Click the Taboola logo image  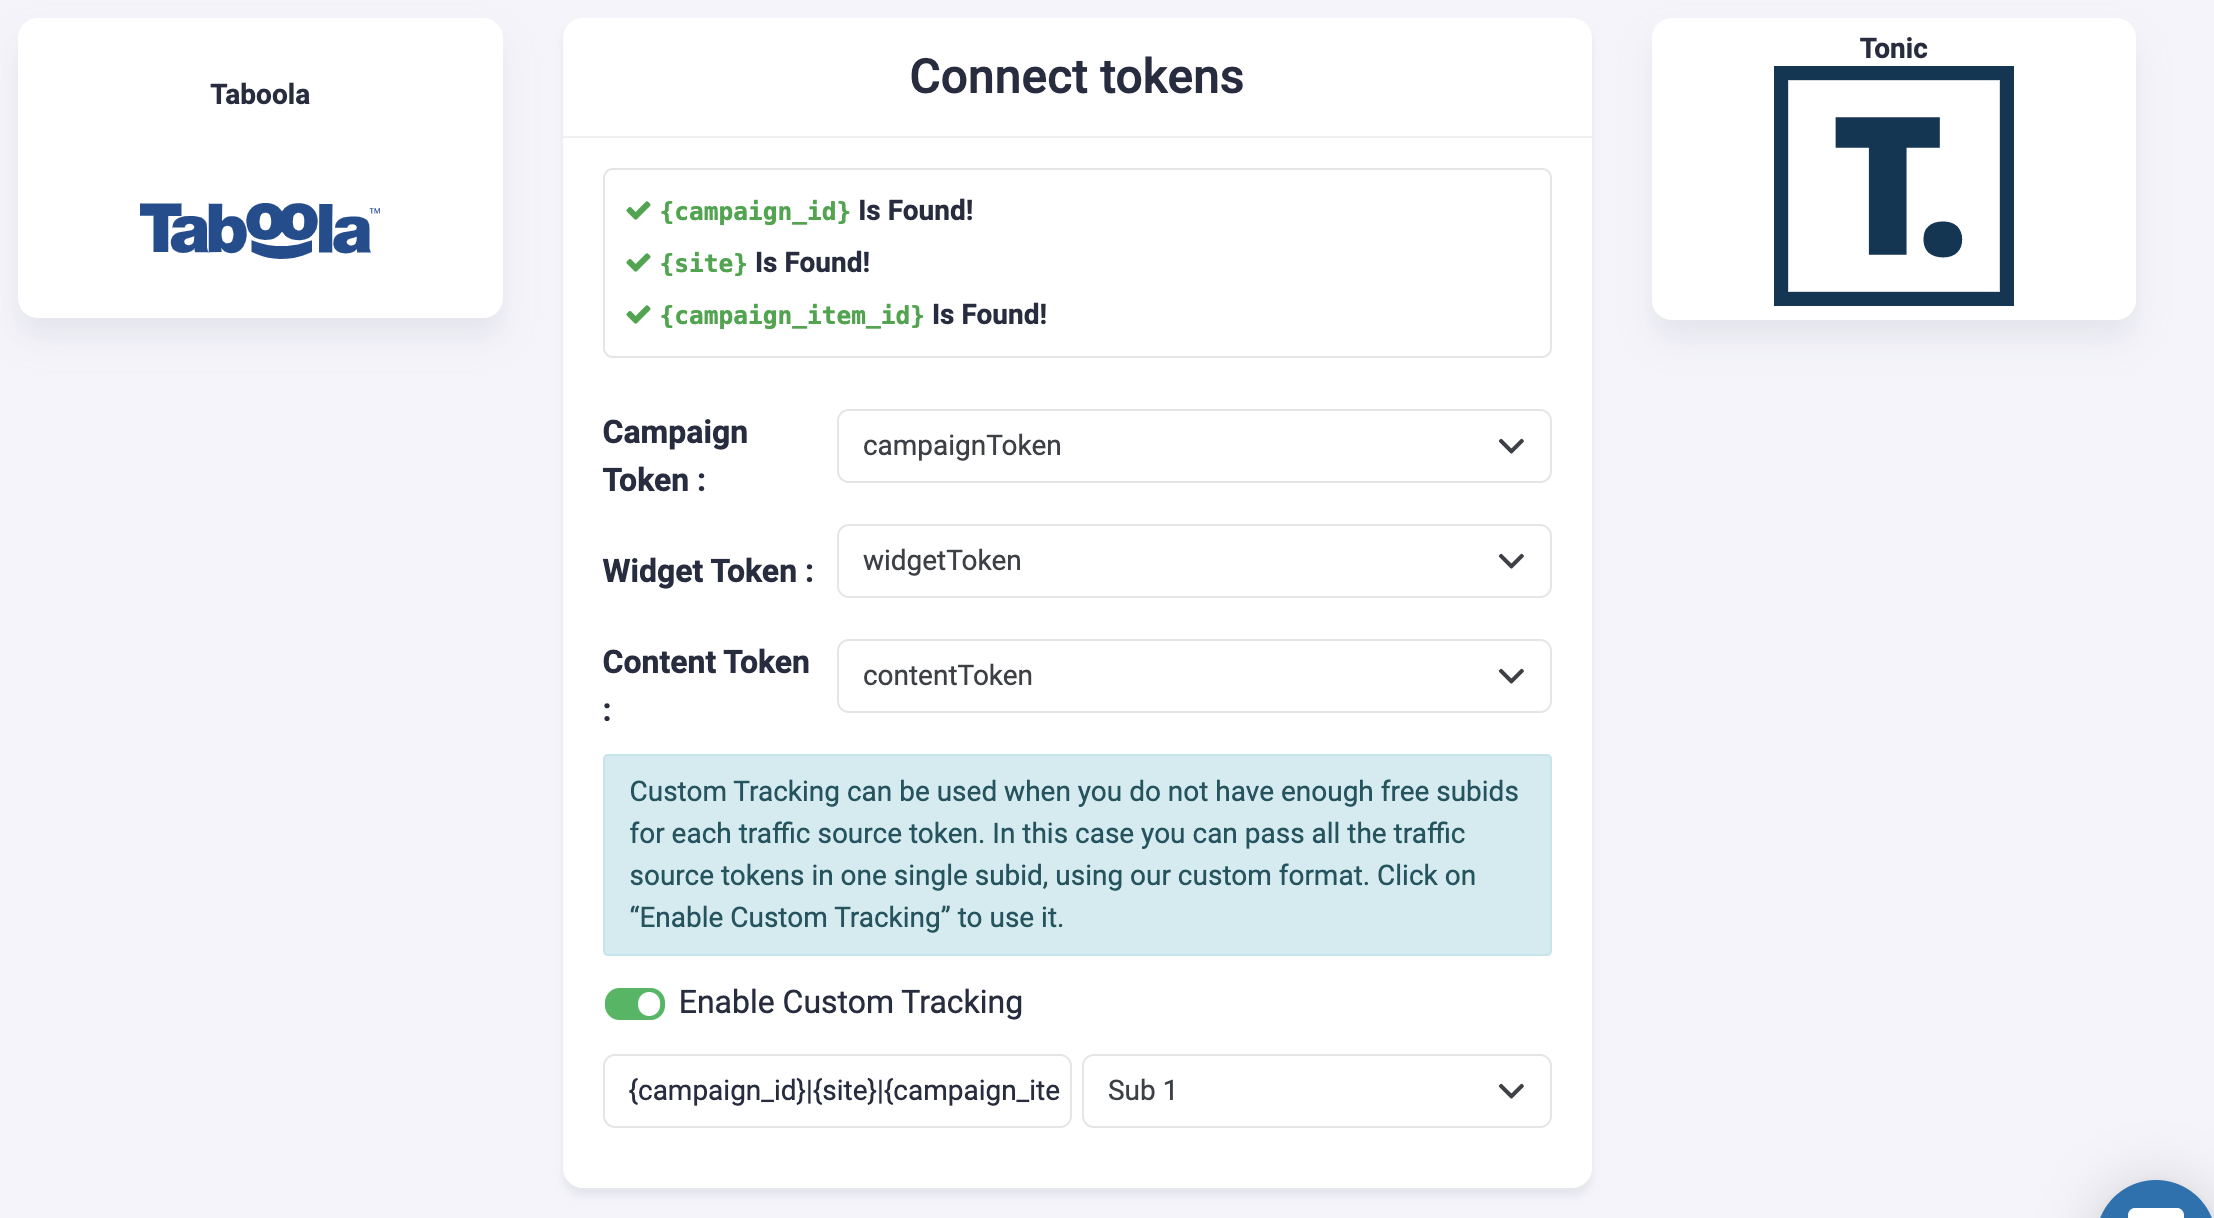coord(258,230)
